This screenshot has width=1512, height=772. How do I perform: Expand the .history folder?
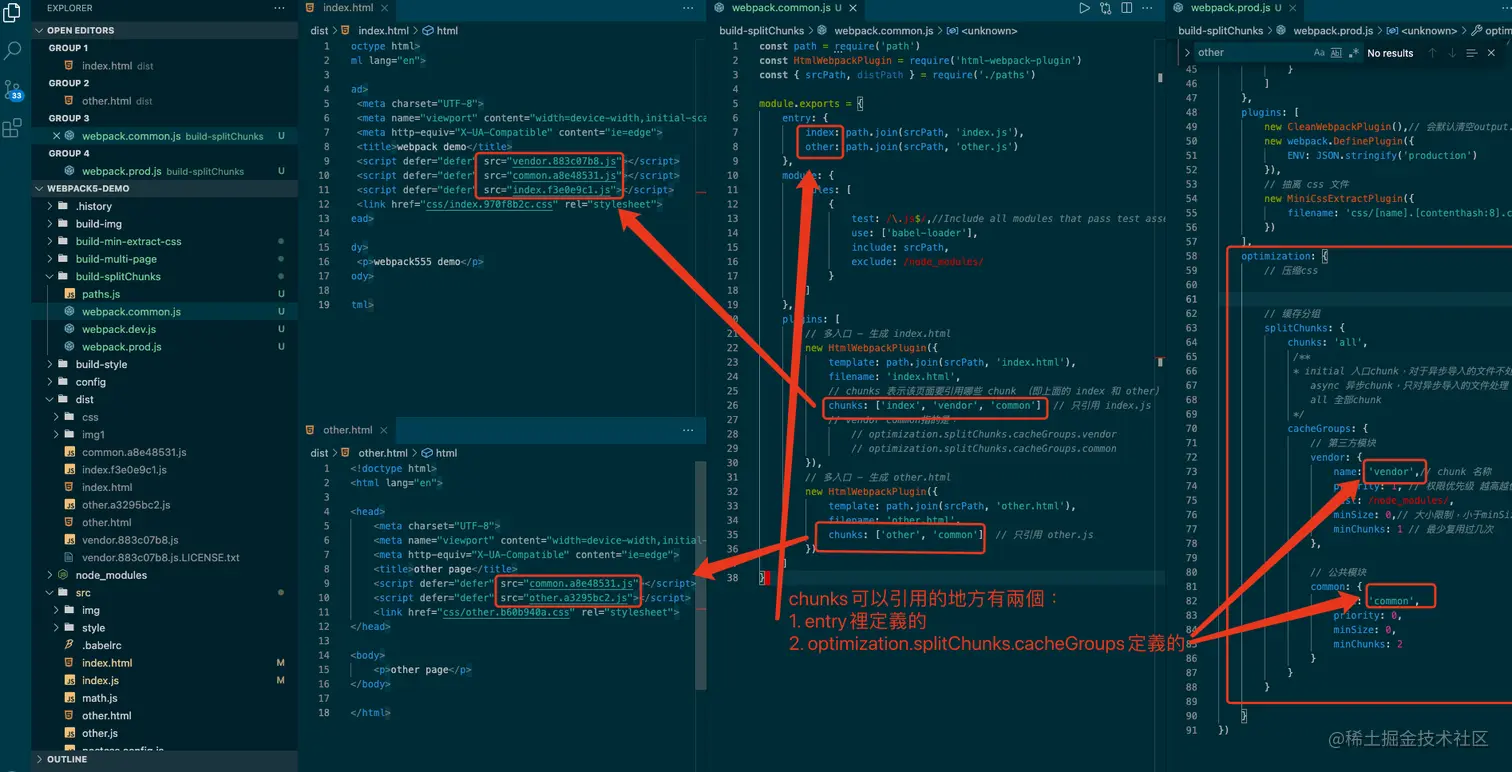pyautogui.click(x=165, y=206)
